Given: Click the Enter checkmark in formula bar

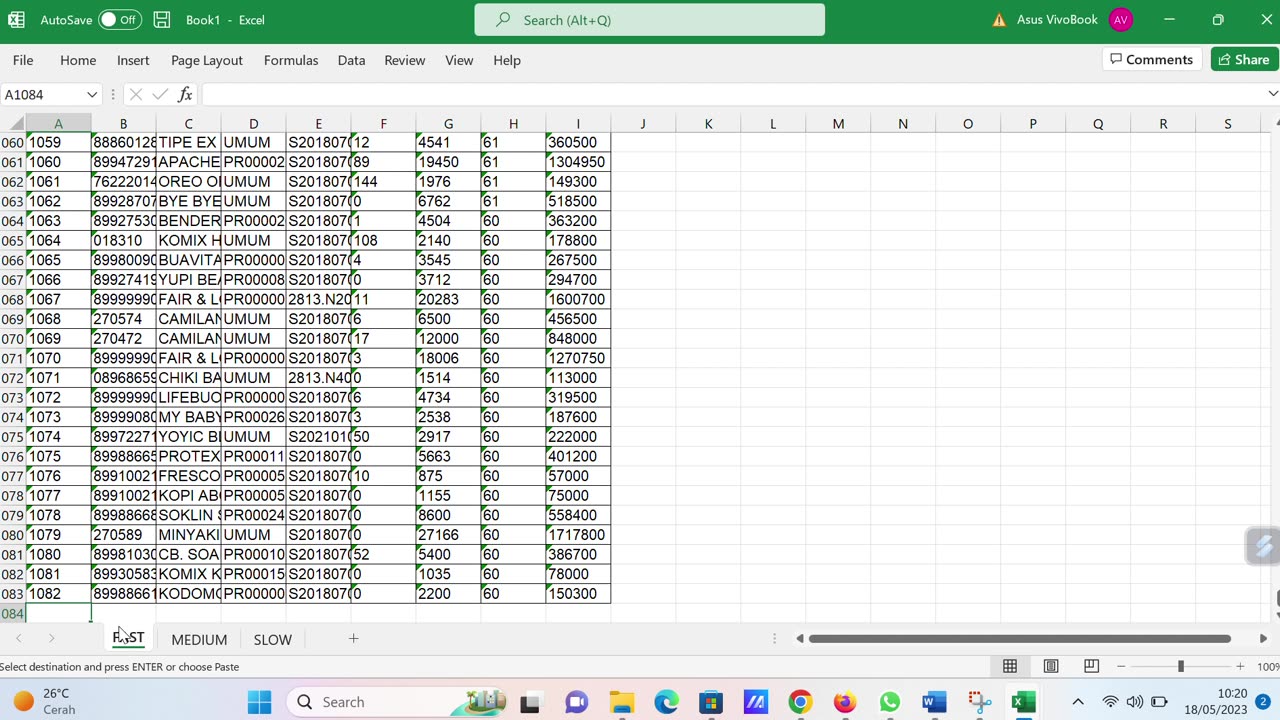Looking at the screenshot, I should (160, 95).
